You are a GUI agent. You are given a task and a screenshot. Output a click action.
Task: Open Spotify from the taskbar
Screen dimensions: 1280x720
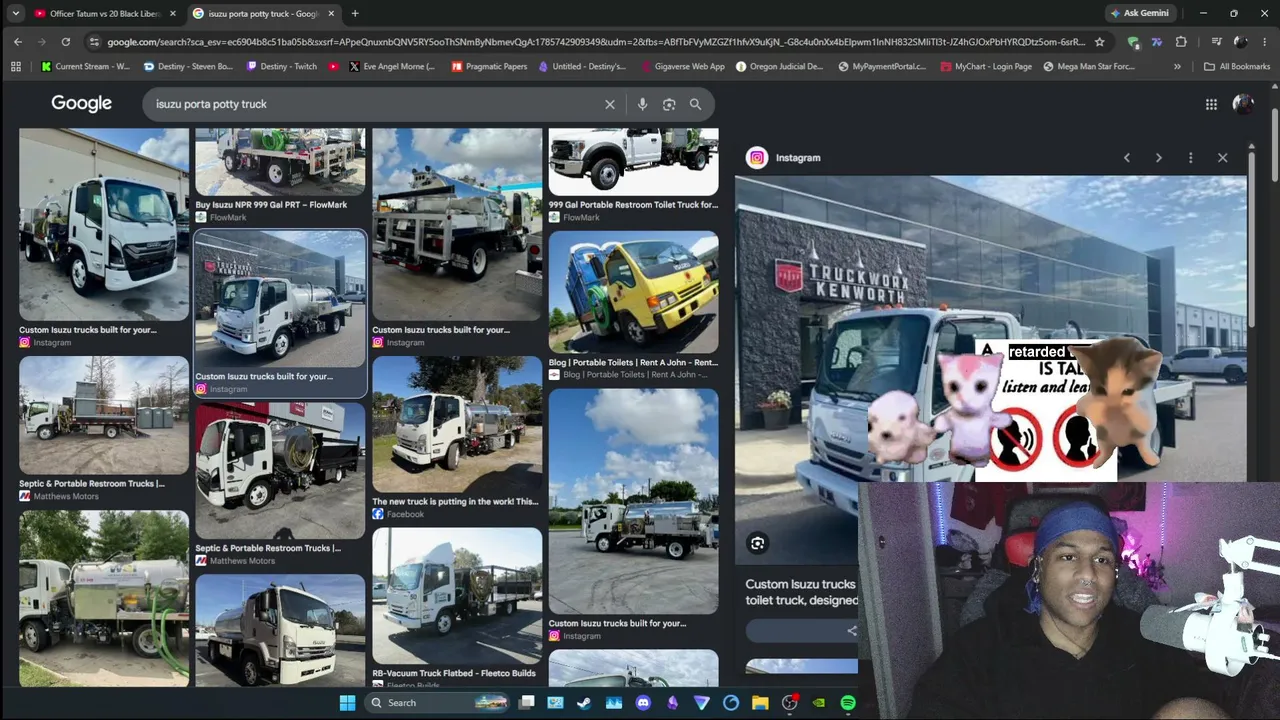[x=848, y=703]
